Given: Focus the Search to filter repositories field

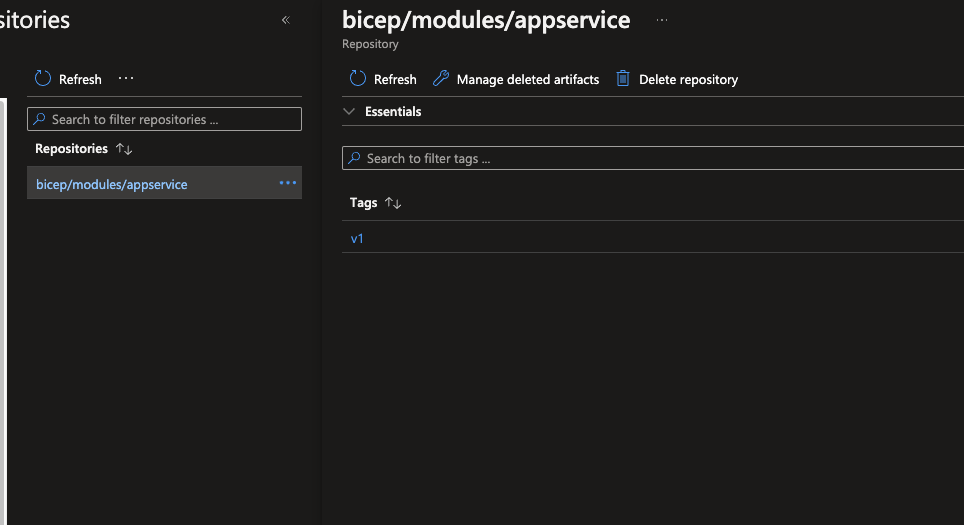Looking at the screenshot, I should [164, 119].
